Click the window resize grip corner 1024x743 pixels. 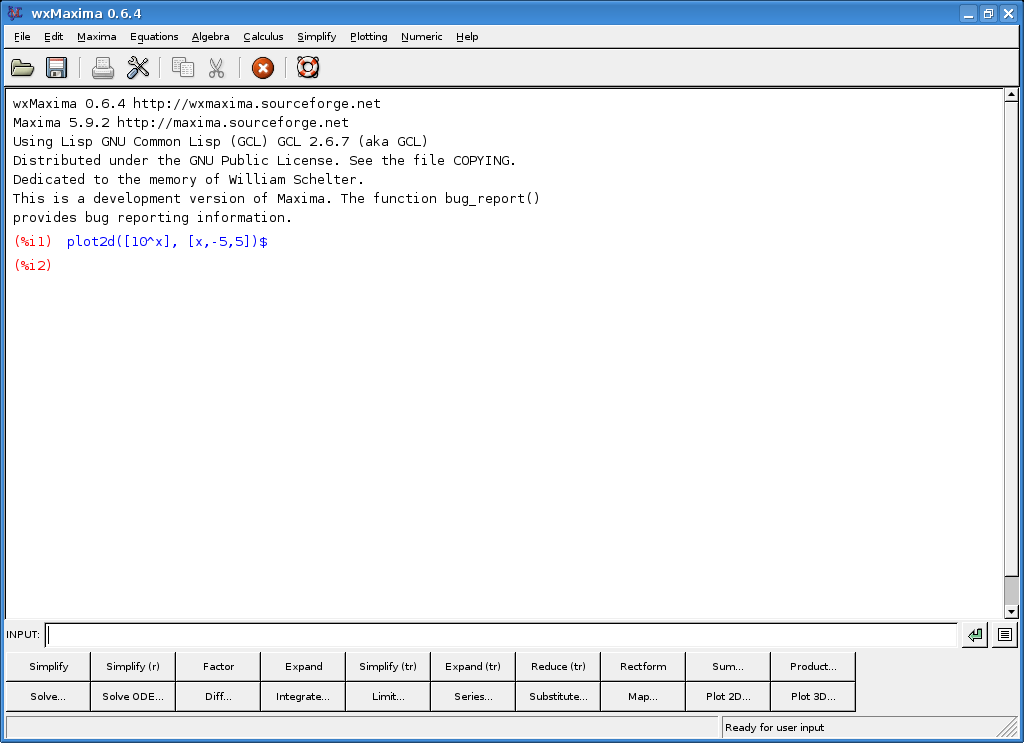click(x=1010, y=728)
